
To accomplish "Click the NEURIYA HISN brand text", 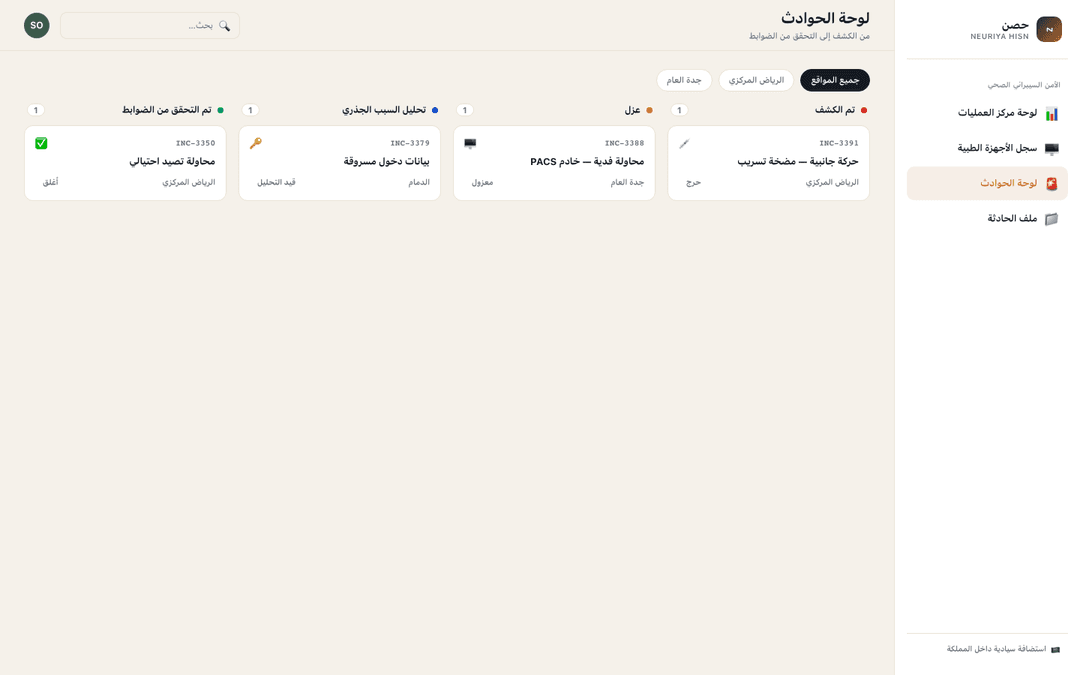I will click(x=999, y=37).
